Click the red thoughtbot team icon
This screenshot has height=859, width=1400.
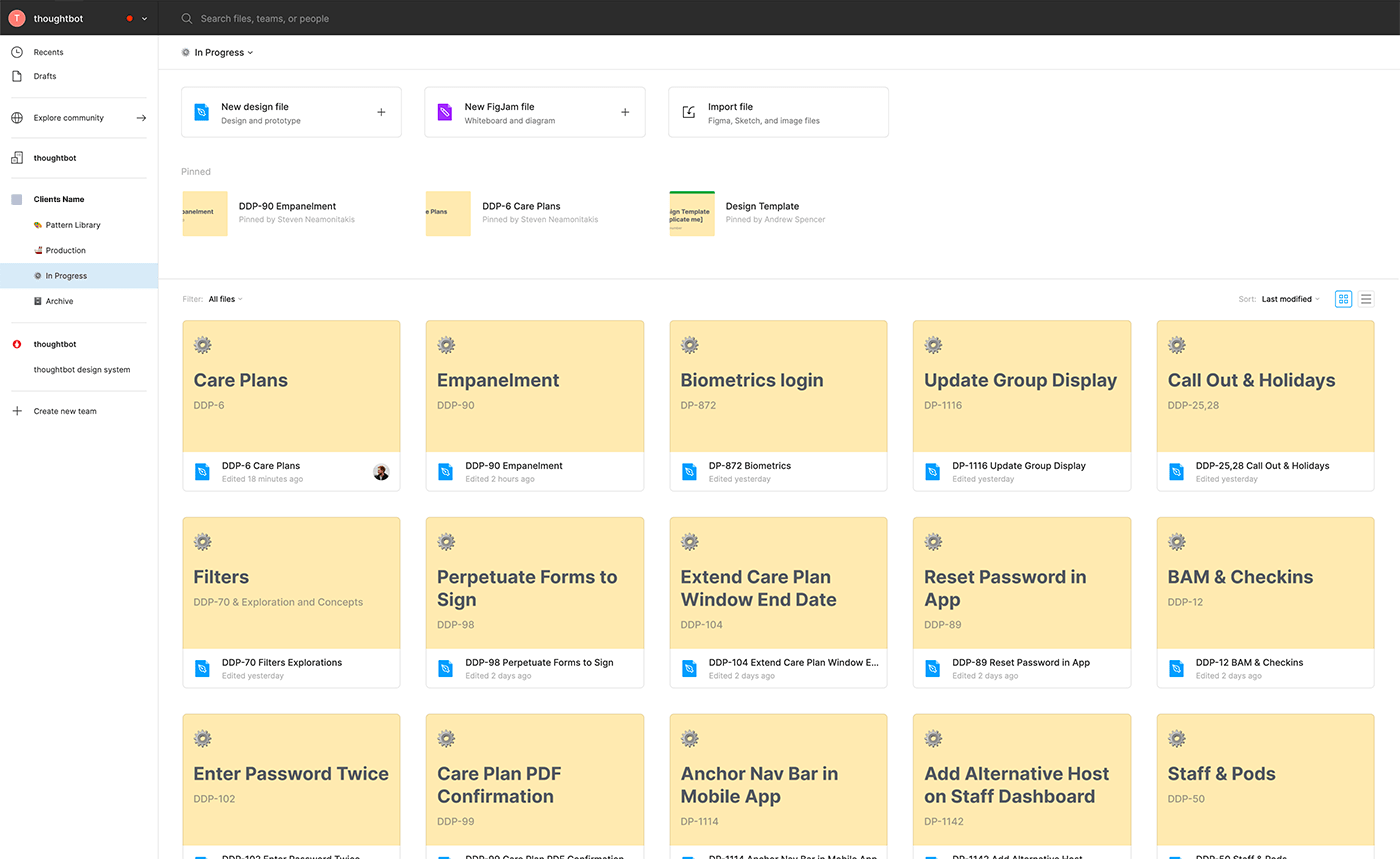point(17,344)
